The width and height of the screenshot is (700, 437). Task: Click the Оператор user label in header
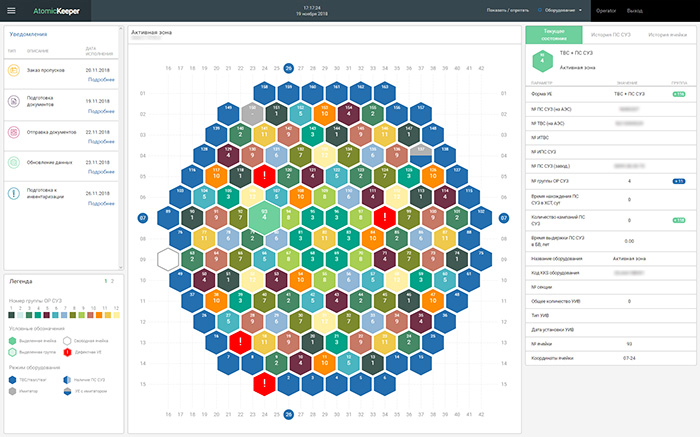click(605, 10)
